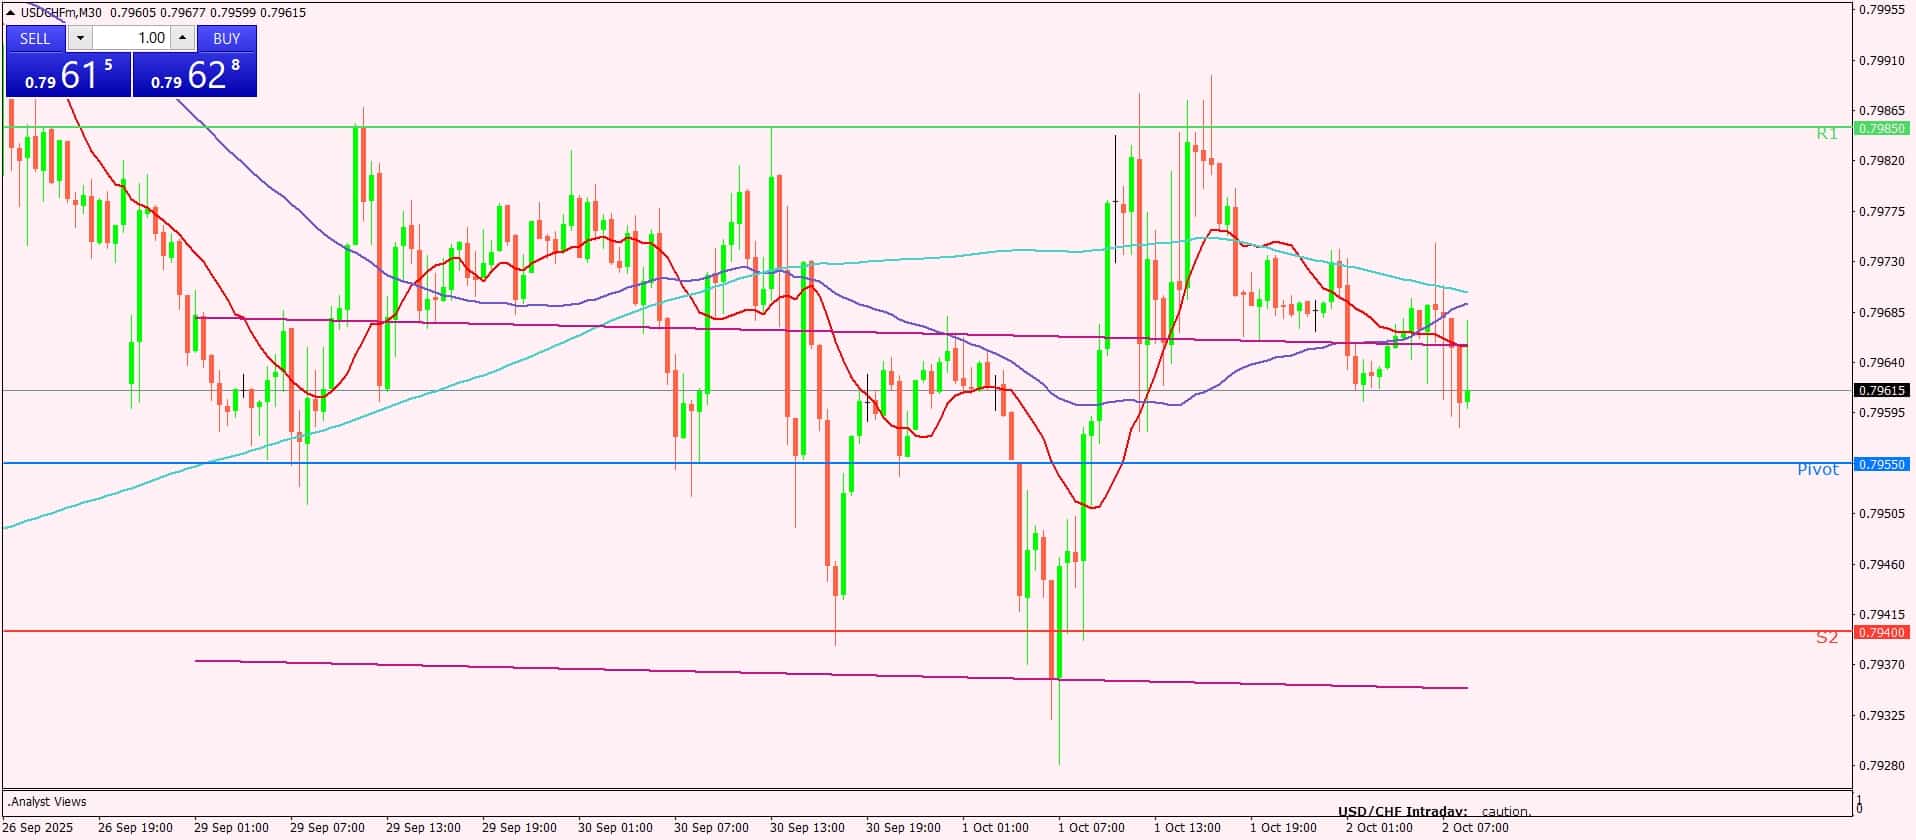This screenshot has height=840, width=1916.
Task: Select the red S2 support line label
Action: point(1827,637)
